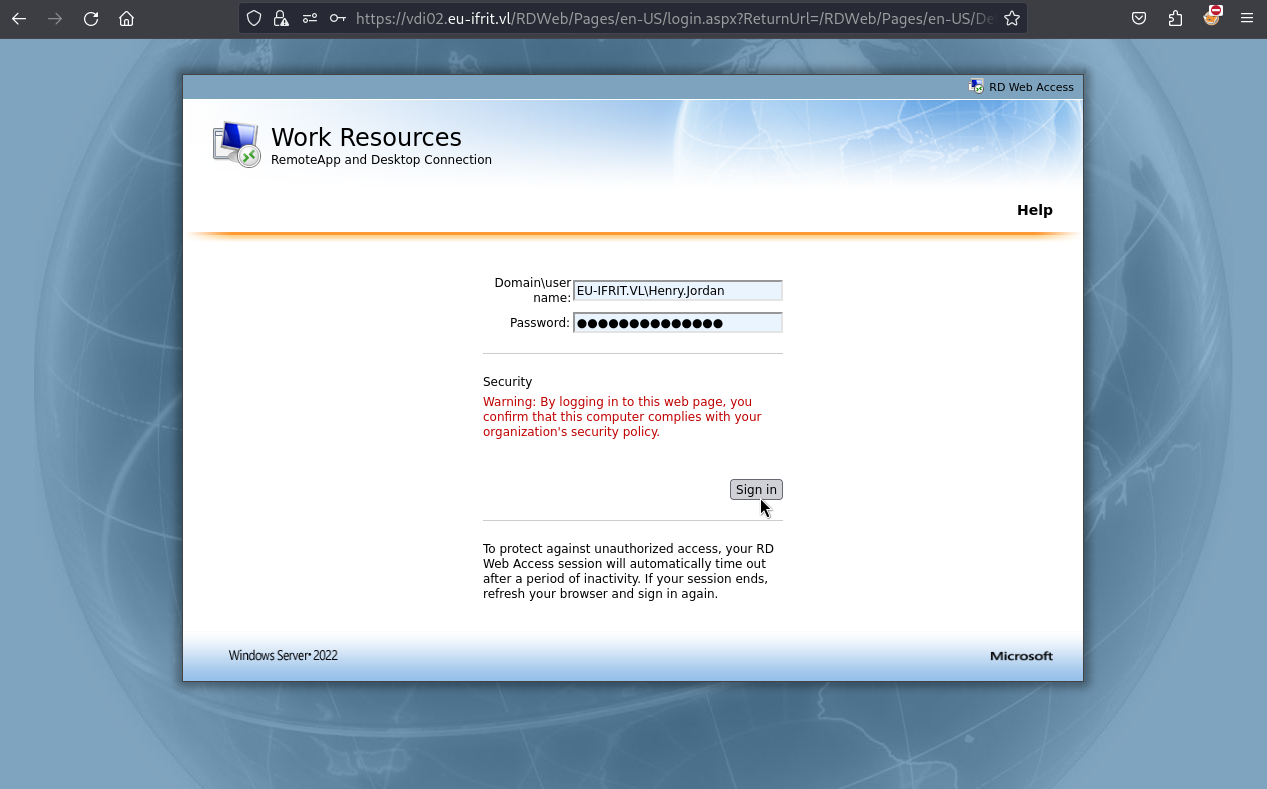Click the Work Resources heading
Viewport: 1267px width, 789px height.
tap(366, 137)
